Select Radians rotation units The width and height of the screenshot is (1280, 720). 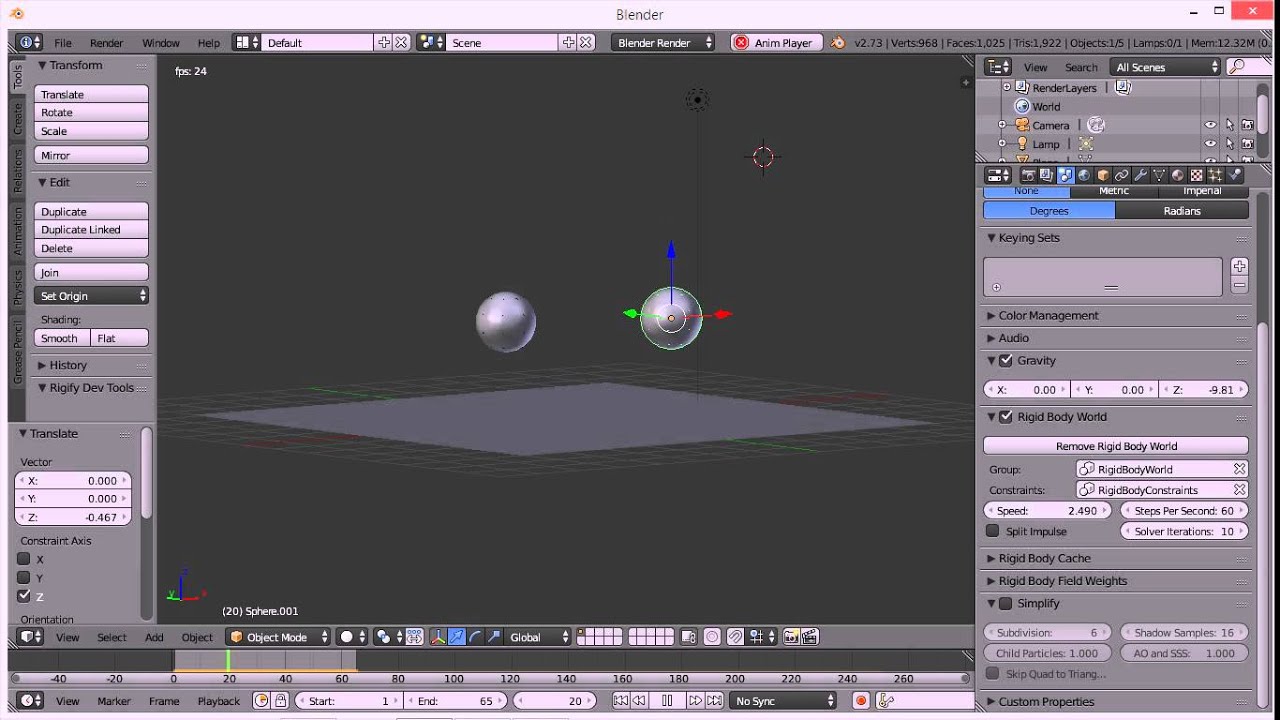pos(1182,211)
